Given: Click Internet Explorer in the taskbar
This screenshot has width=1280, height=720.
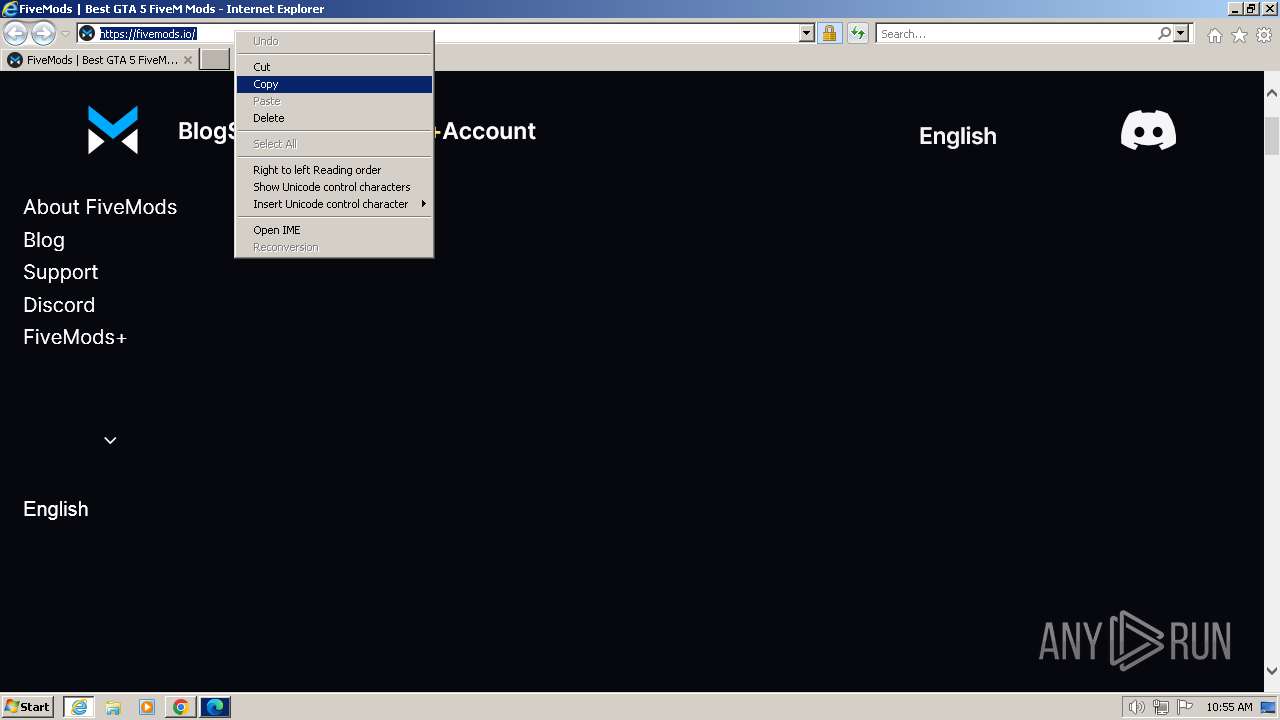Looking at the screenshot, I should coord(79,707).
